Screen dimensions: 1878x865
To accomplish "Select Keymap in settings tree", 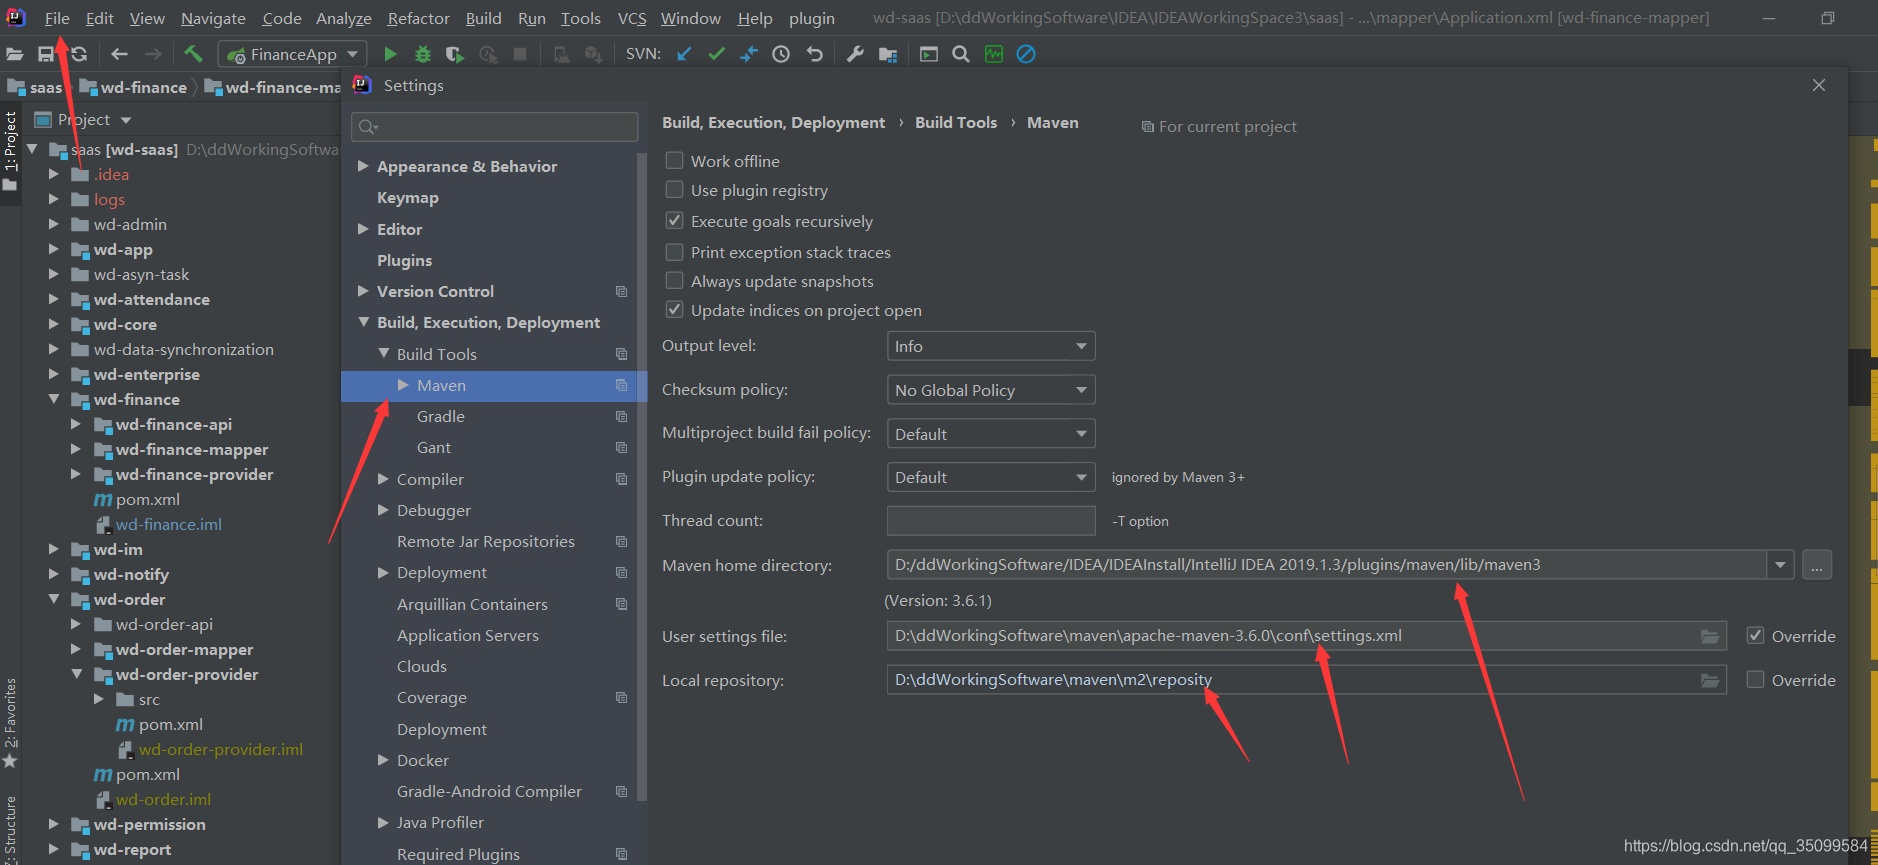I will click(408, 198).
